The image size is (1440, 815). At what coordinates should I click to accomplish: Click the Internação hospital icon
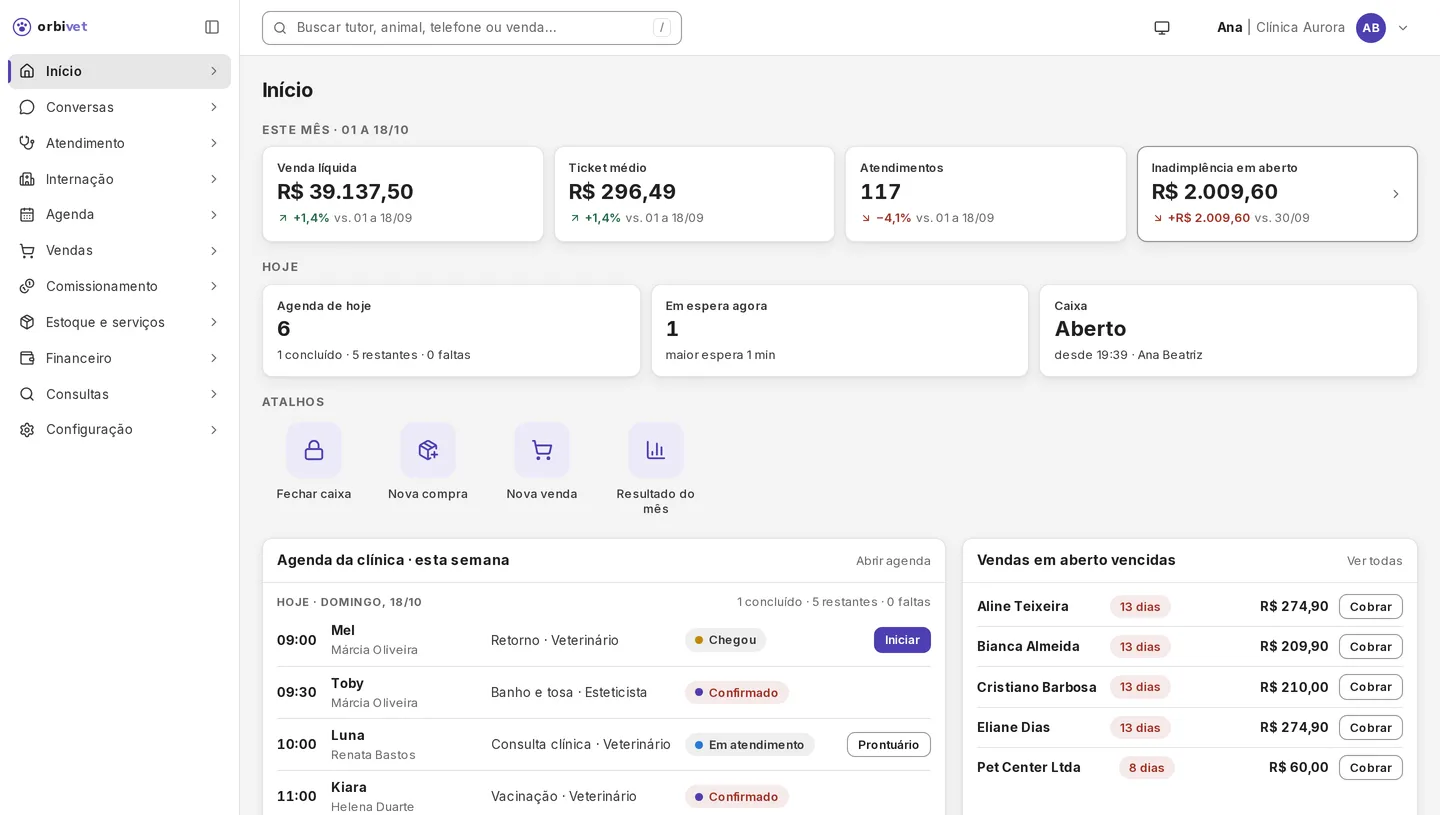[x=27, y=179]
